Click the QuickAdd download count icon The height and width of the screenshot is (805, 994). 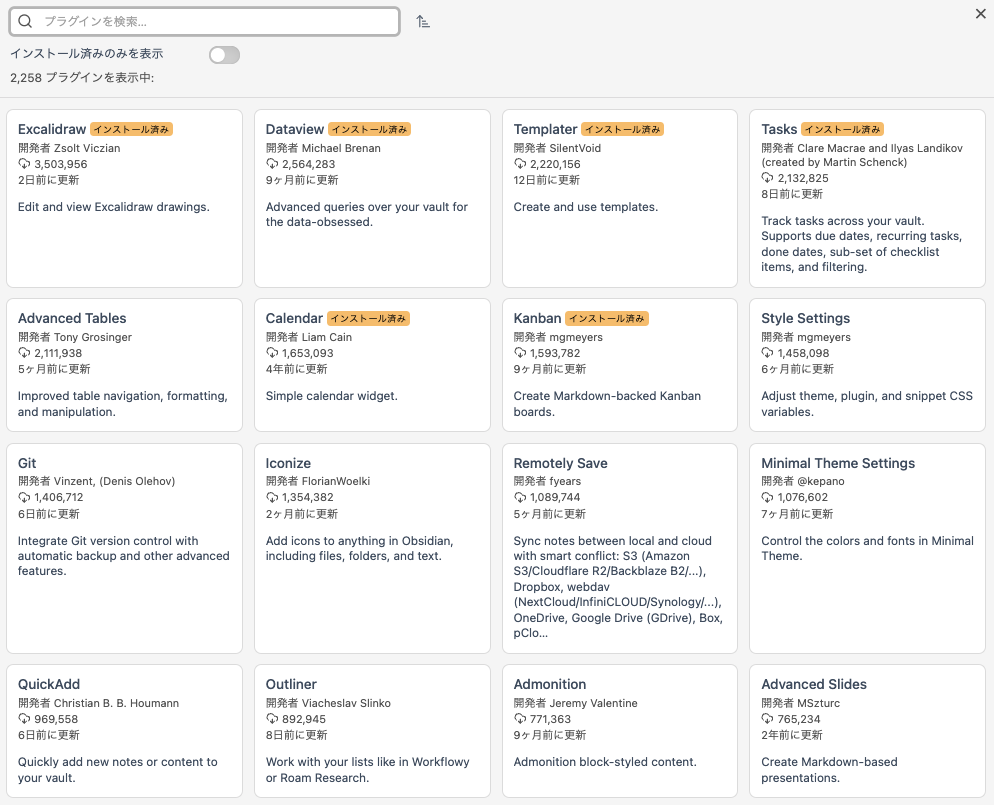[24, 719]
